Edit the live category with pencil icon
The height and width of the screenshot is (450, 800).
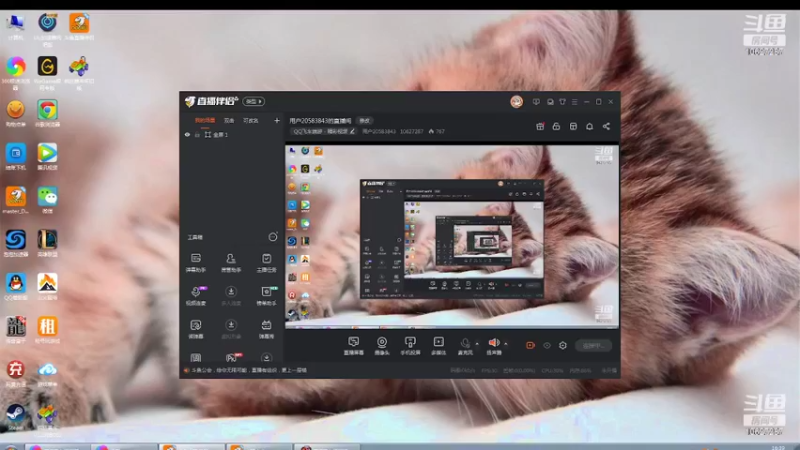(x=352, y=132)
